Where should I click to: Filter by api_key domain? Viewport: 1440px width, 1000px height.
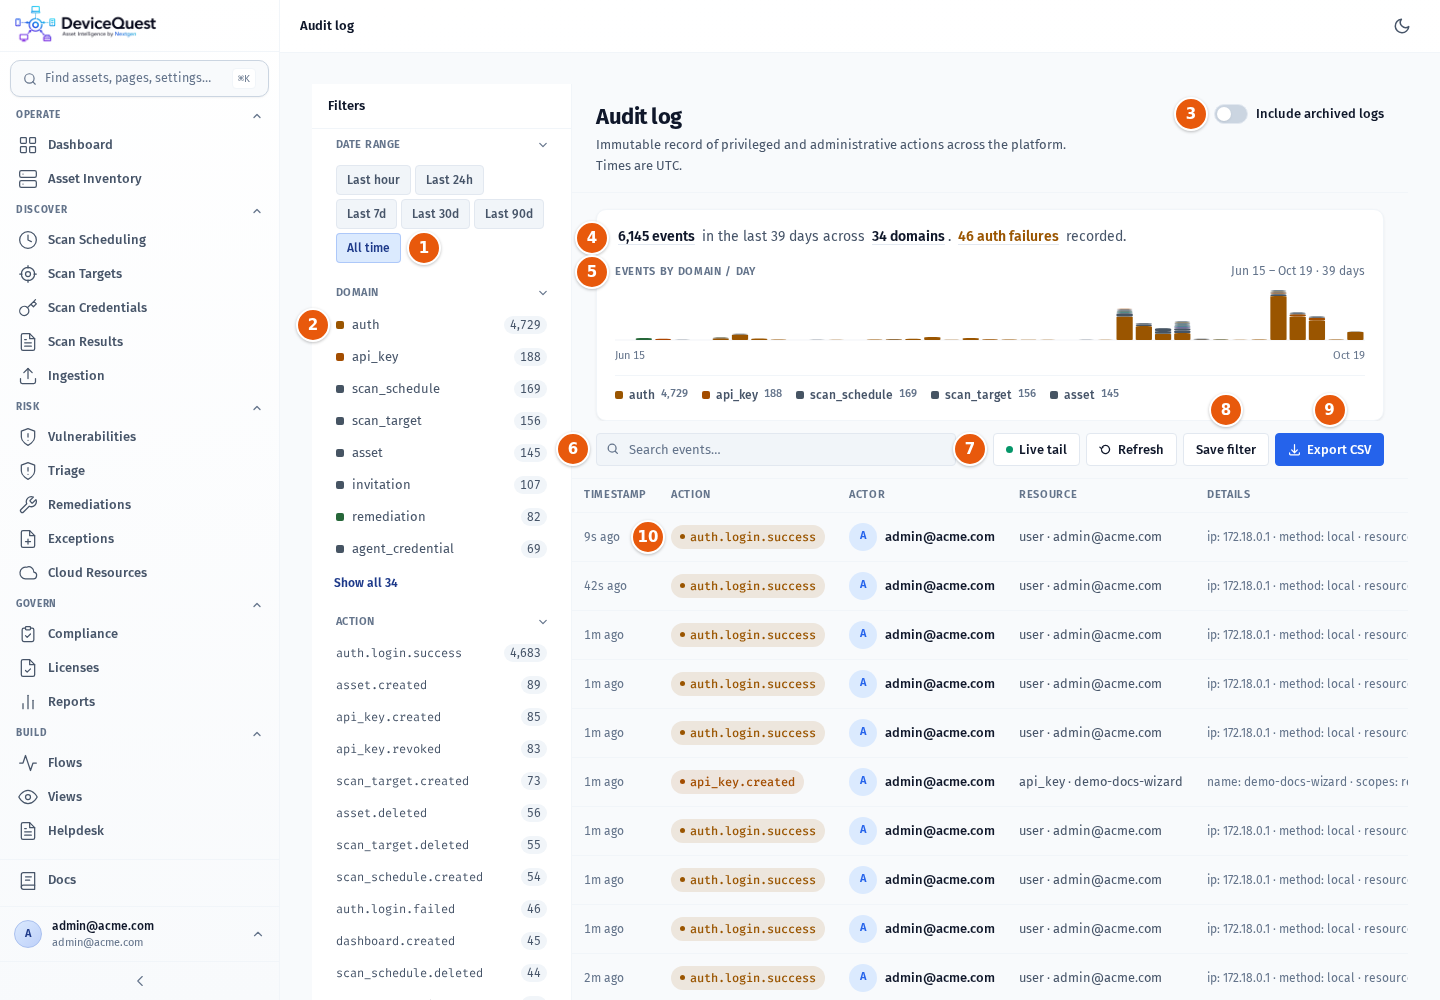coord(441,357)
